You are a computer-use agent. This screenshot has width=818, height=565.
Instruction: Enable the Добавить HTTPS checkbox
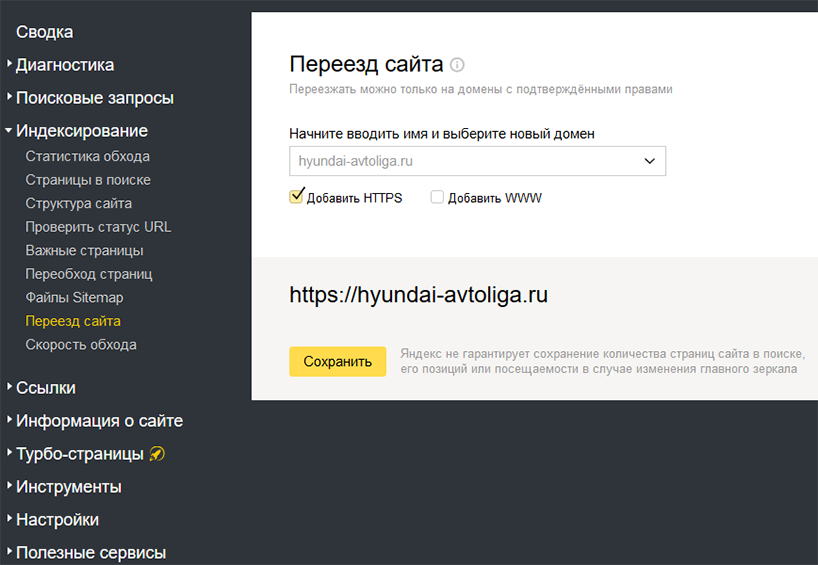click(296, 196)
